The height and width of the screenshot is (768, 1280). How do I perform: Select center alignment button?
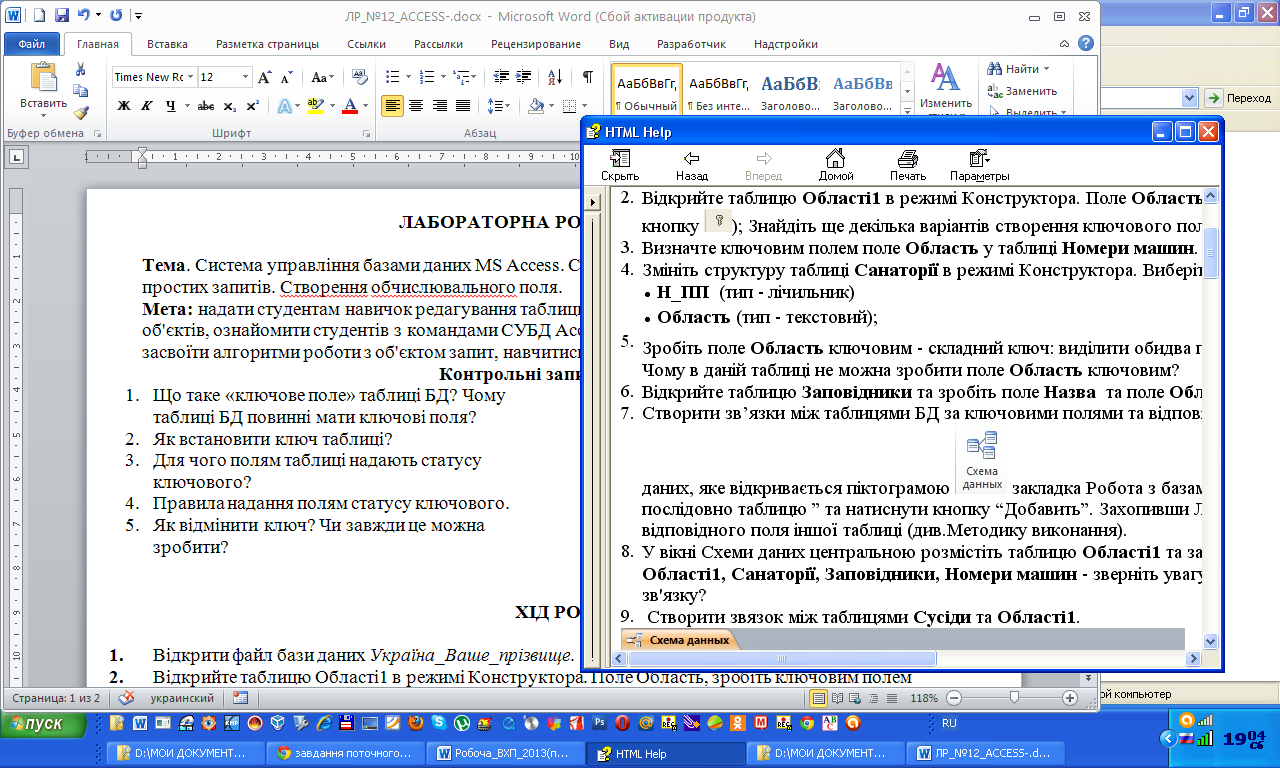click(416, 106)
